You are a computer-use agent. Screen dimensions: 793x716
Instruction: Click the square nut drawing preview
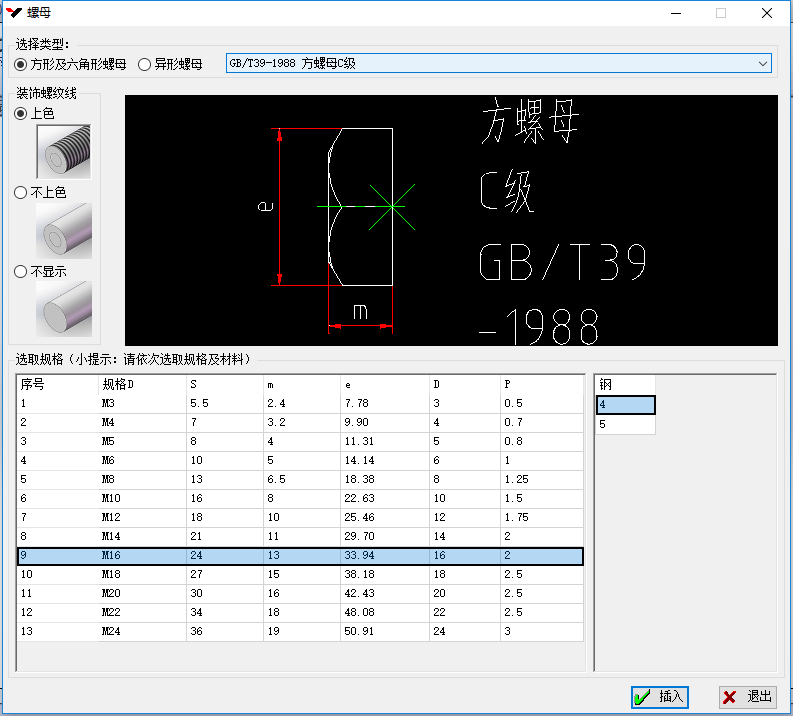(x=450, y=220)
